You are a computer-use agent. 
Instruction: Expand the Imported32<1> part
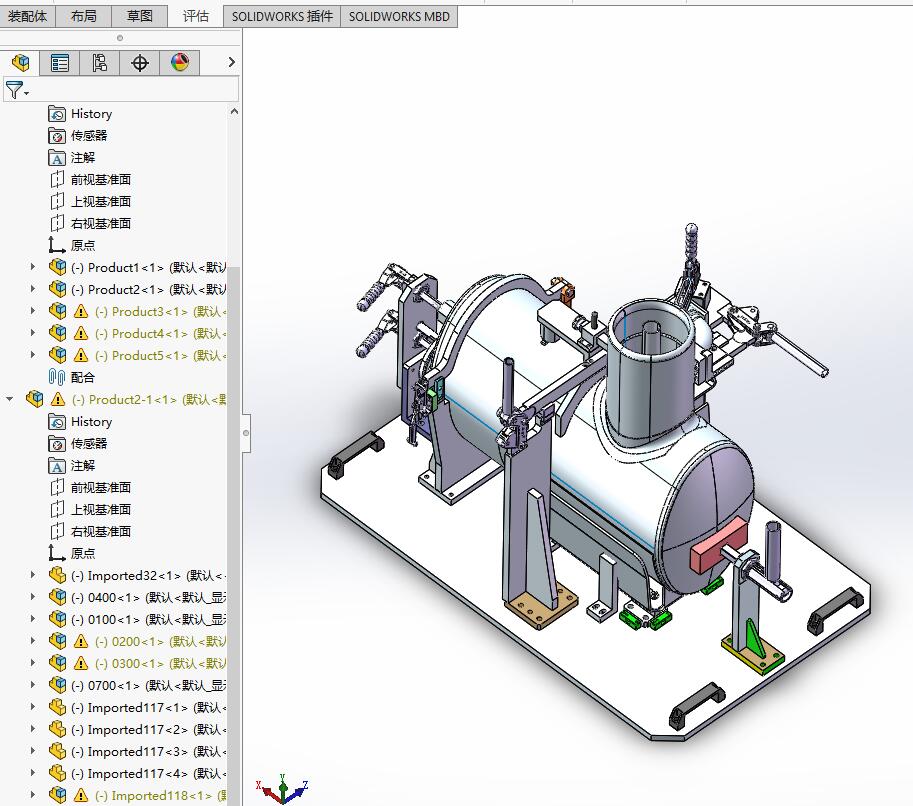click(33, 575)
